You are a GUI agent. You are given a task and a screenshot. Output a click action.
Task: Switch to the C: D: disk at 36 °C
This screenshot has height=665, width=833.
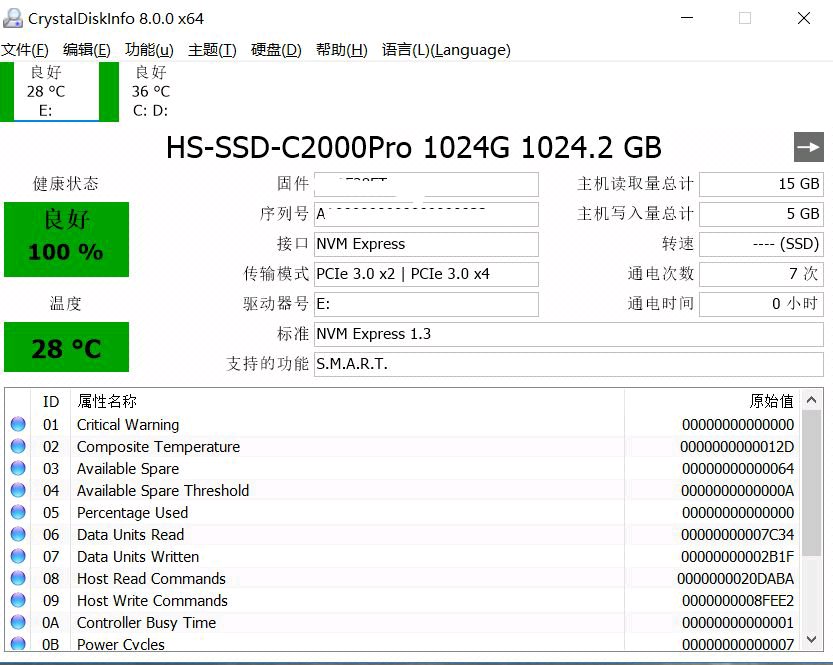(x=151, y=91)
